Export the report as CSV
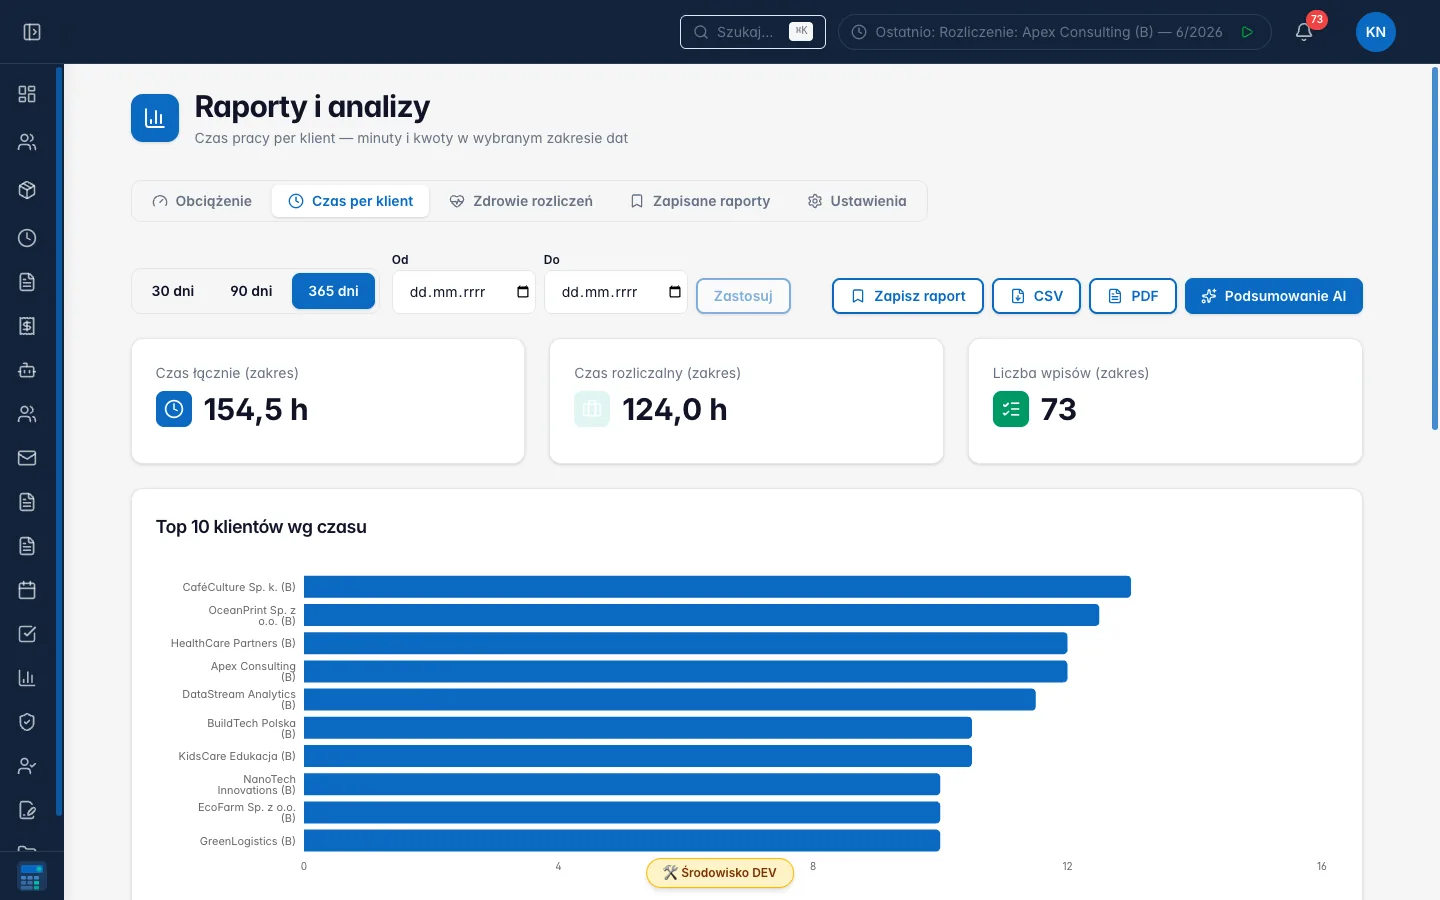This screenshot has width=1440, height=900. pos(1036,296)
